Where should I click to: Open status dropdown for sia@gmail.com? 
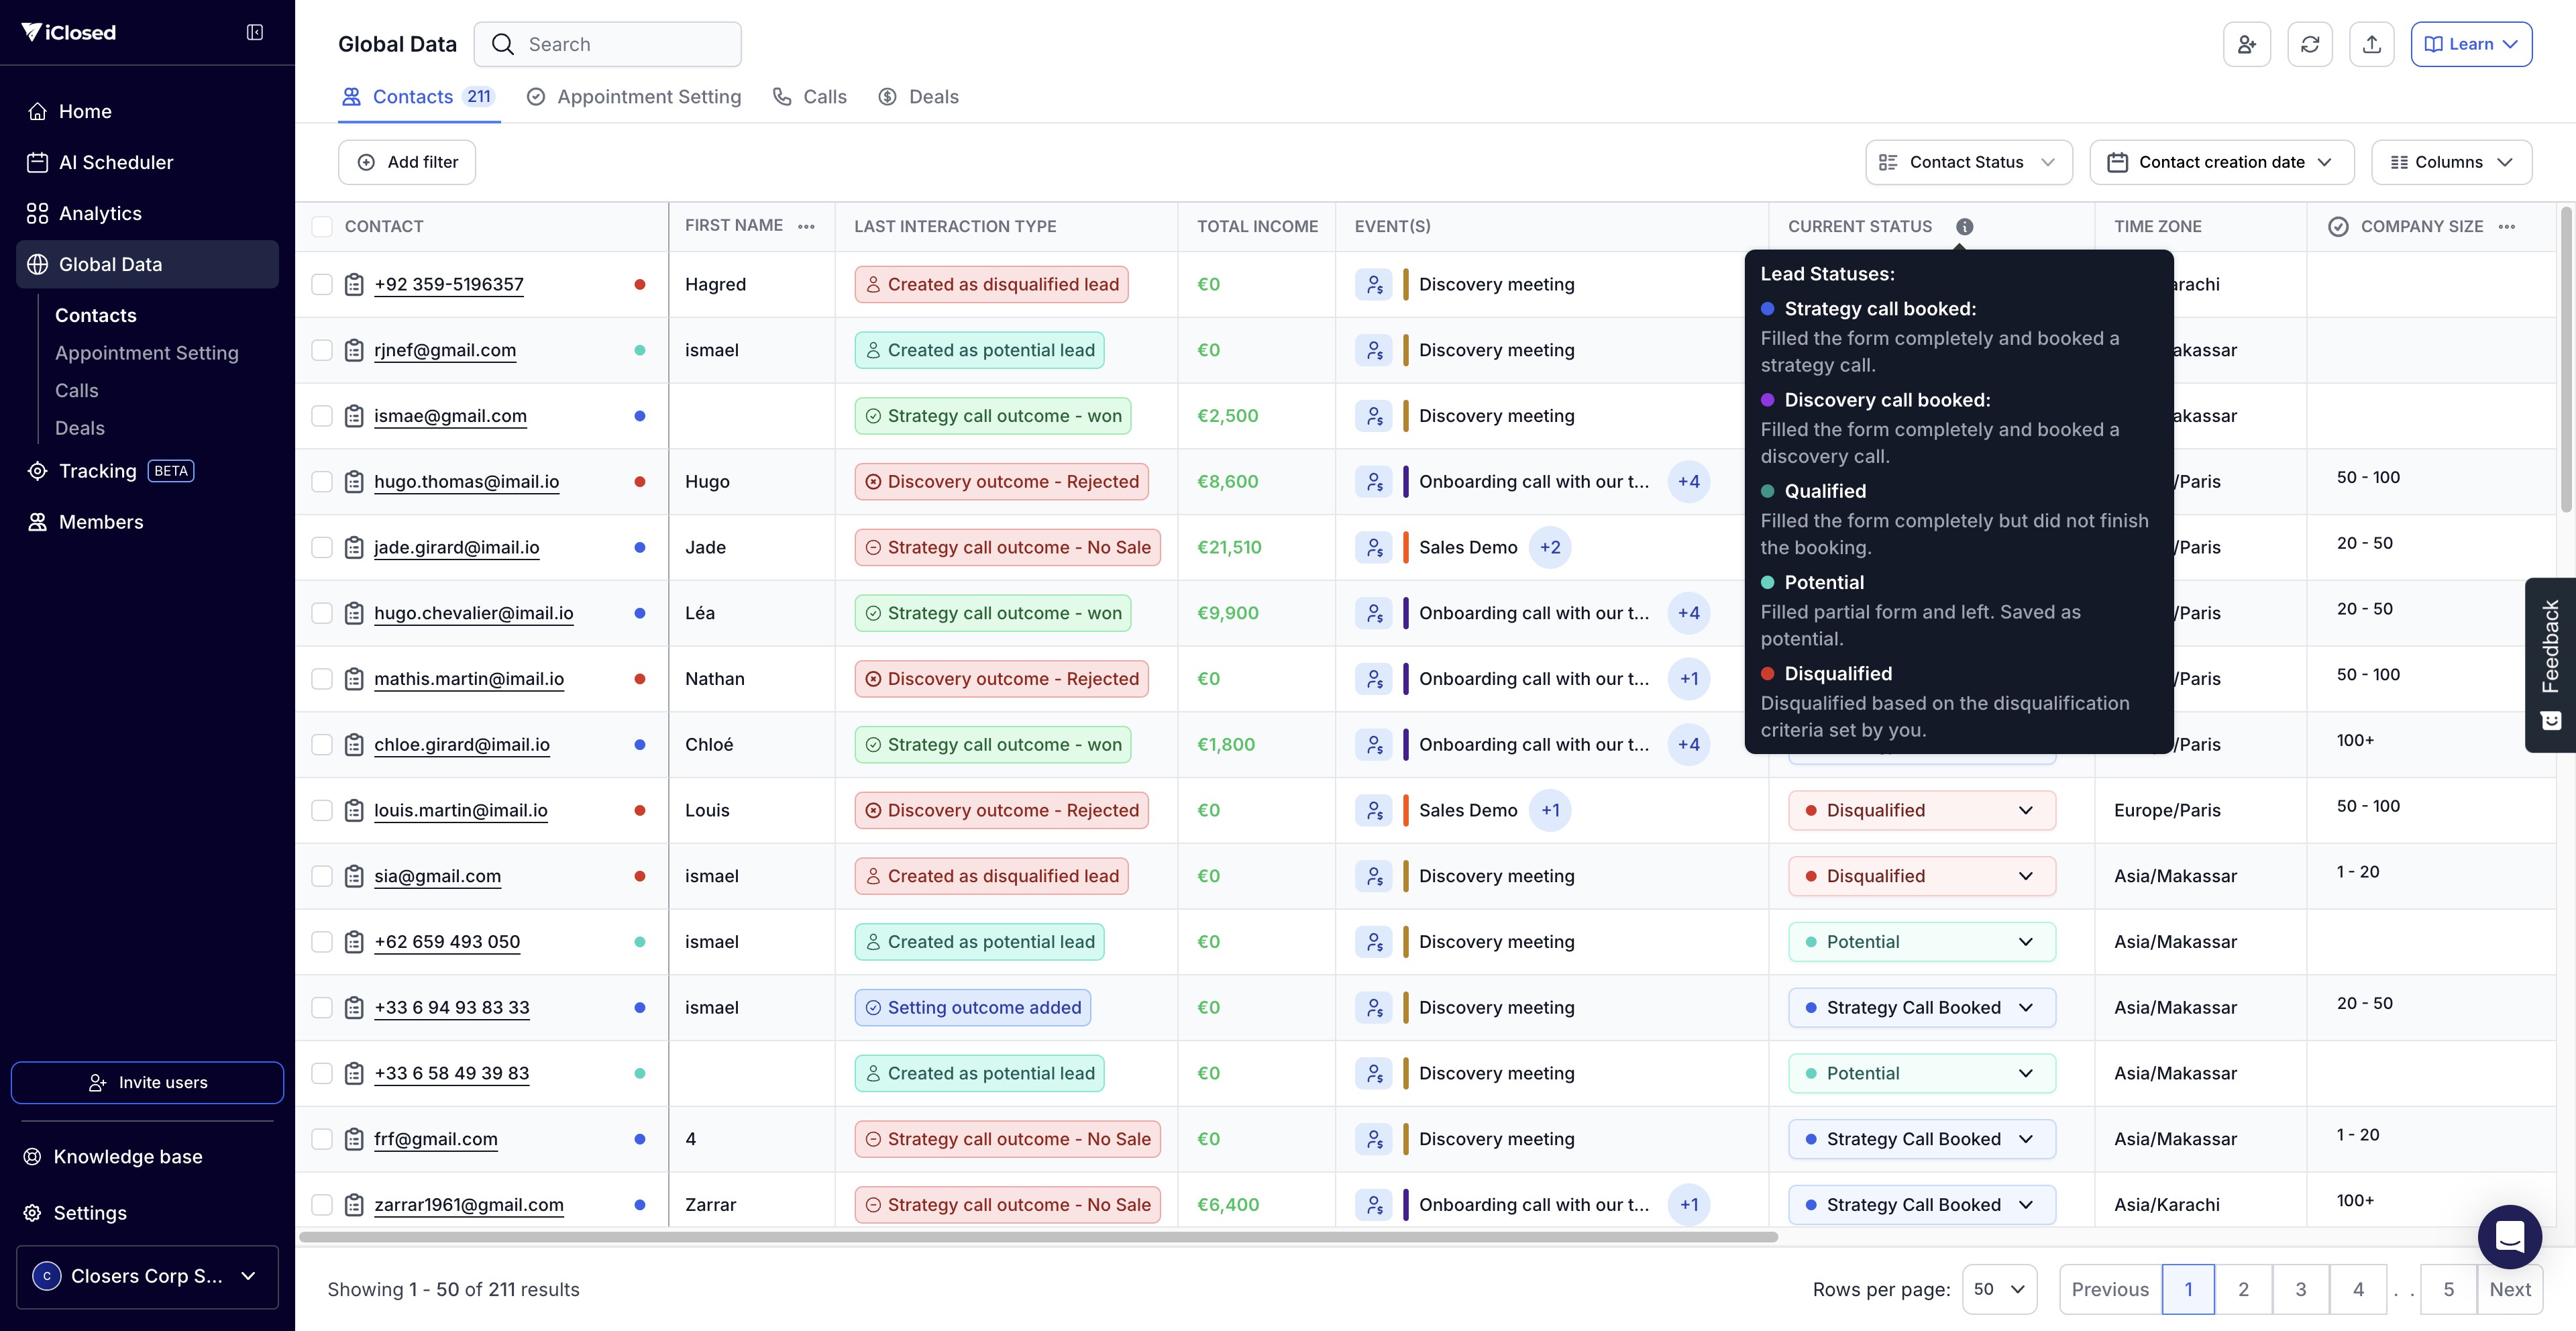pos(1921,876)
